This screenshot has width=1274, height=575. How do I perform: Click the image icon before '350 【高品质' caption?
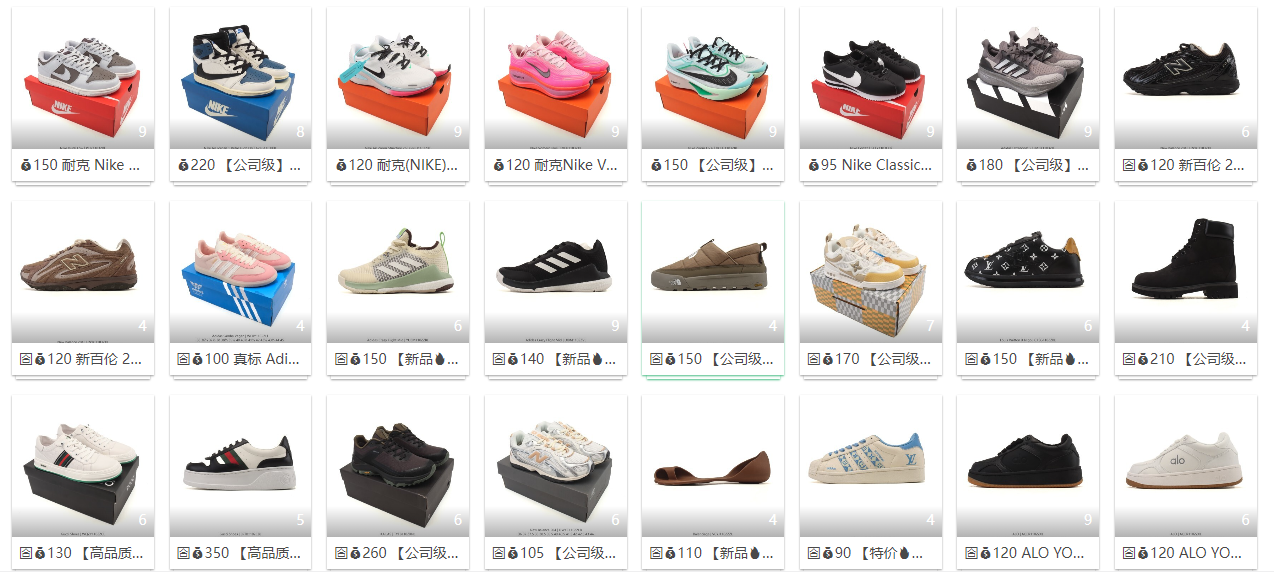pyautogui.click(x=183, y=553)
